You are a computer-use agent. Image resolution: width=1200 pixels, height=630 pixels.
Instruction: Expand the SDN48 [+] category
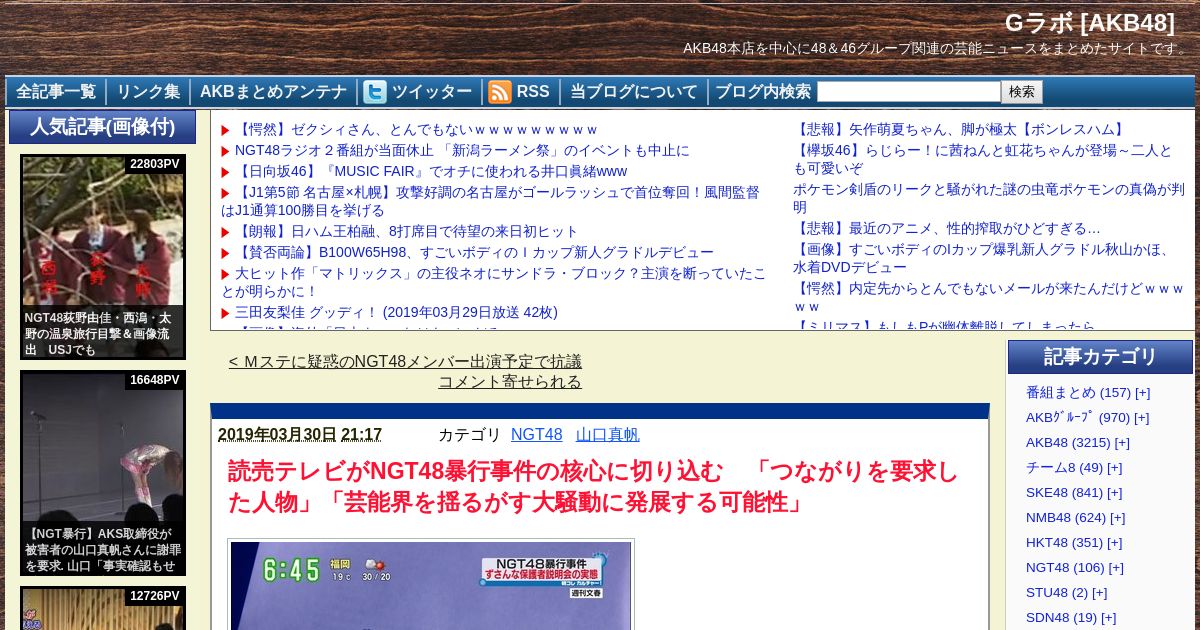pos(1108,618)
